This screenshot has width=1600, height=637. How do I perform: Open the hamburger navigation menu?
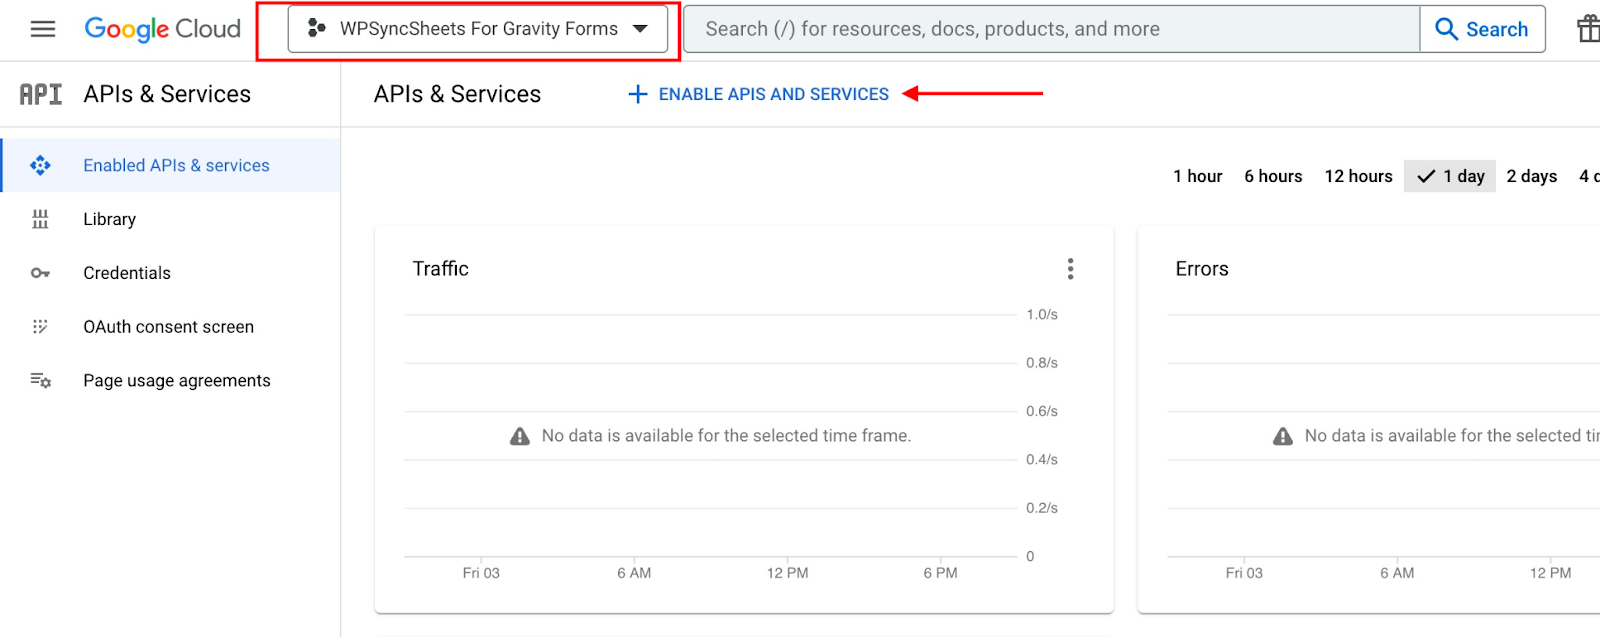click(x=43, y=29)
